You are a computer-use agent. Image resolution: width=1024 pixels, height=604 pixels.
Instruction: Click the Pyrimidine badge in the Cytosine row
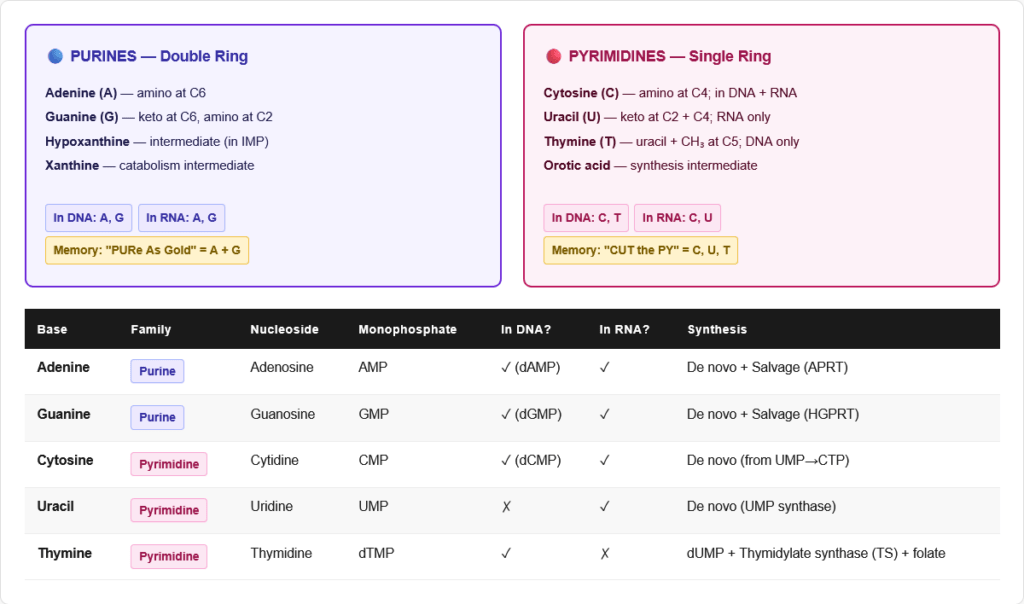(x=168, y=464)
